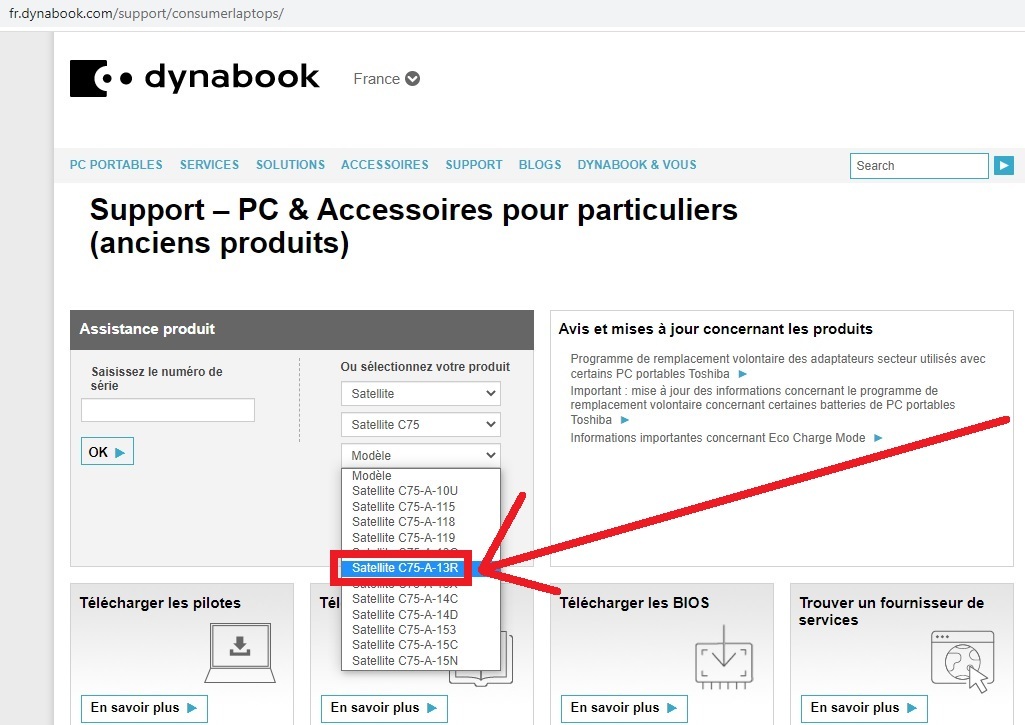Click Trouver un fournisseur de services heading

pyautogui.click(x=891, y=611)
